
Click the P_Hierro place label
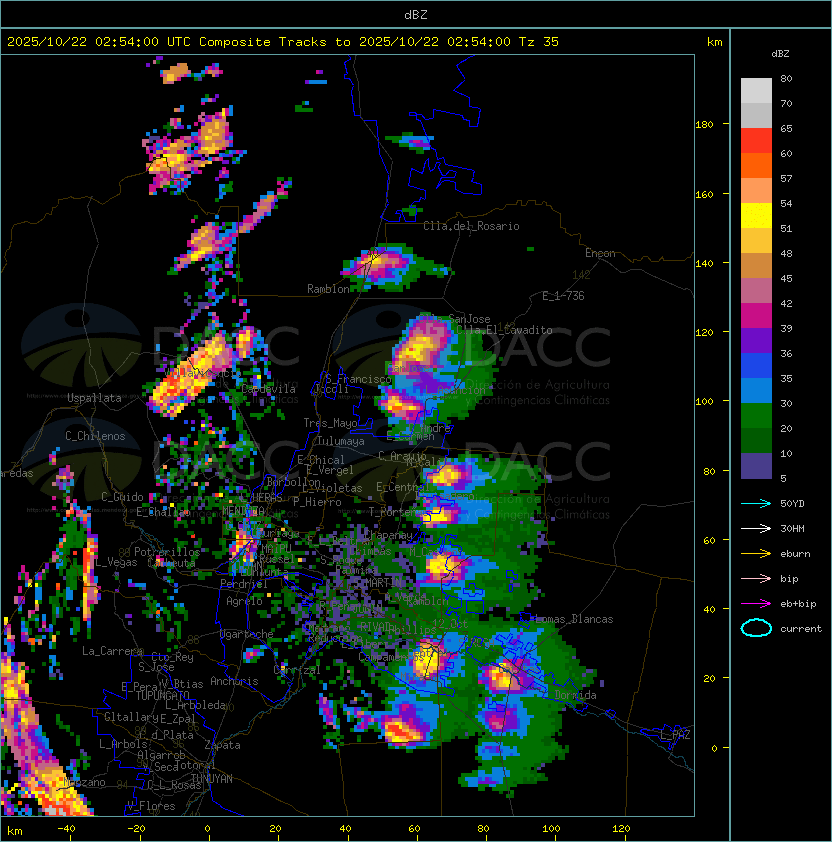[317, 502]
